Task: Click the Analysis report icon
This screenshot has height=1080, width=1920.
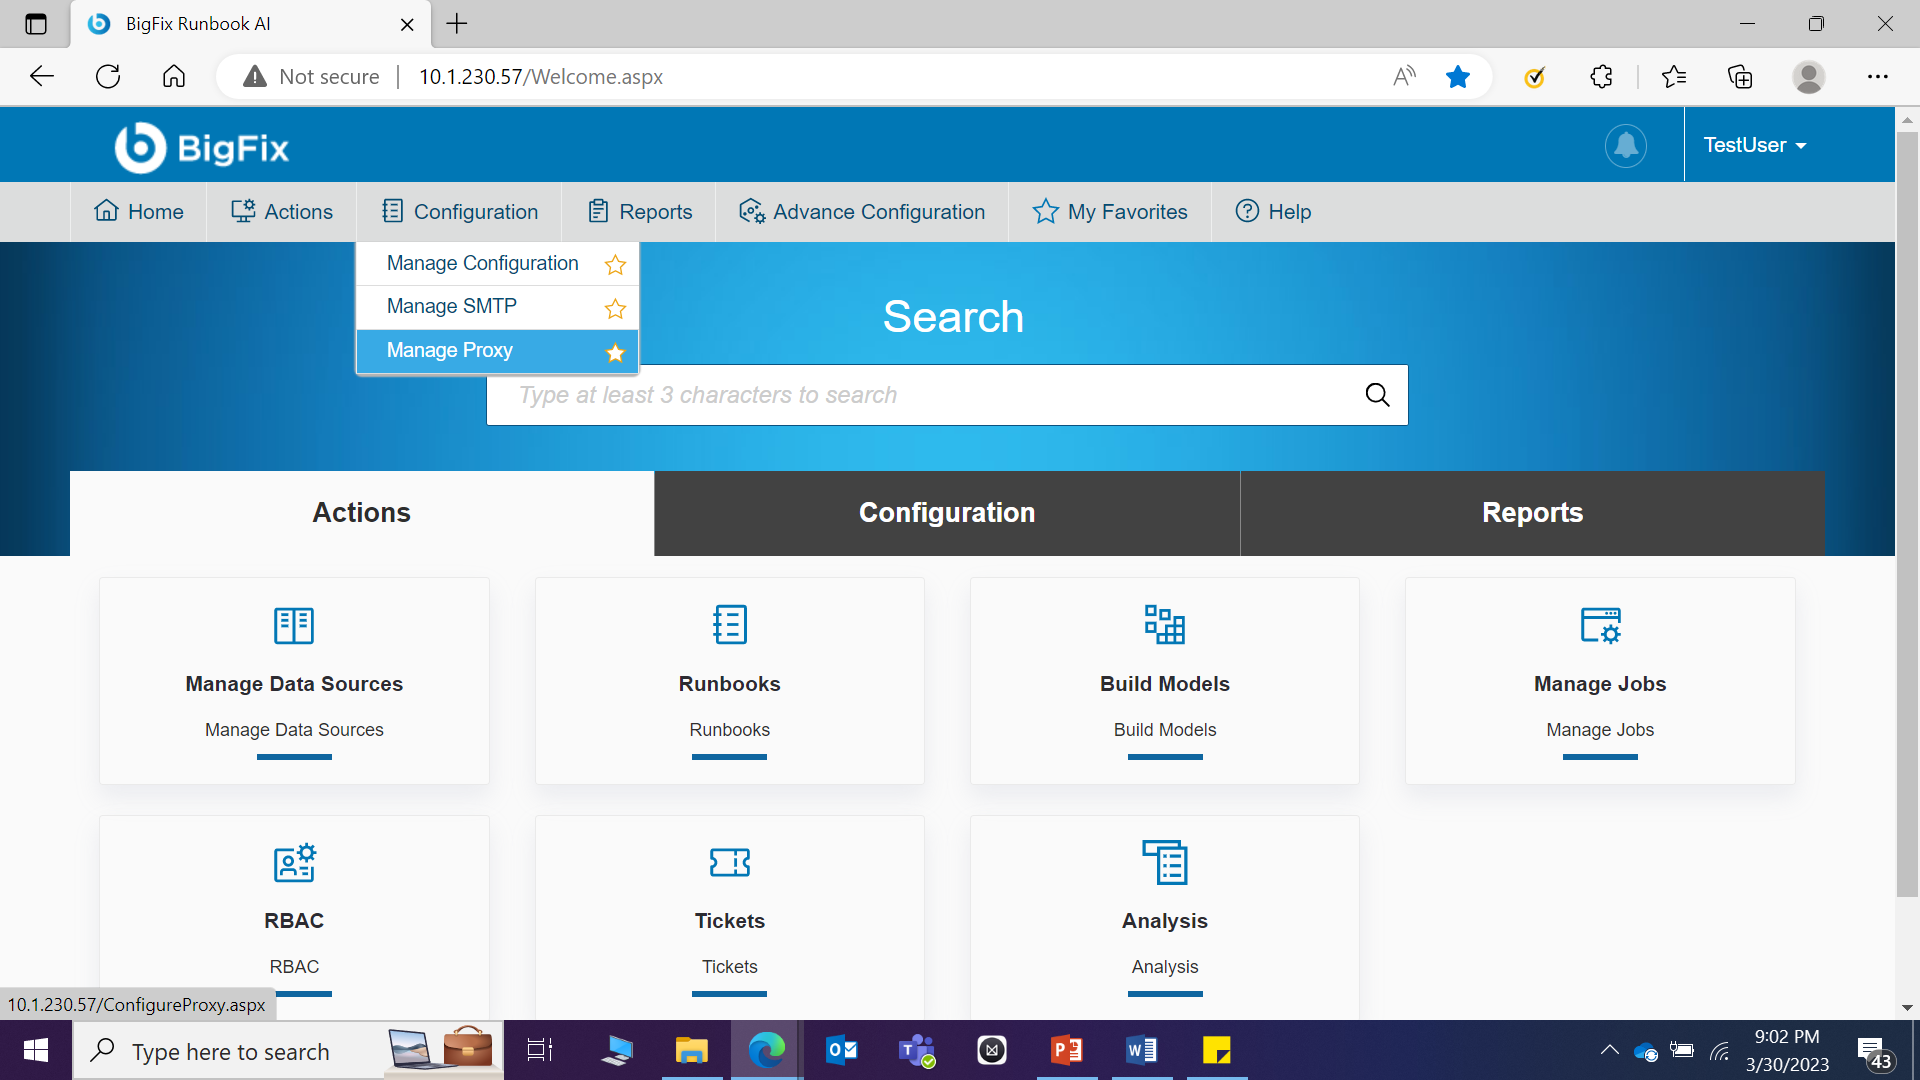Action: point(1164,863)
